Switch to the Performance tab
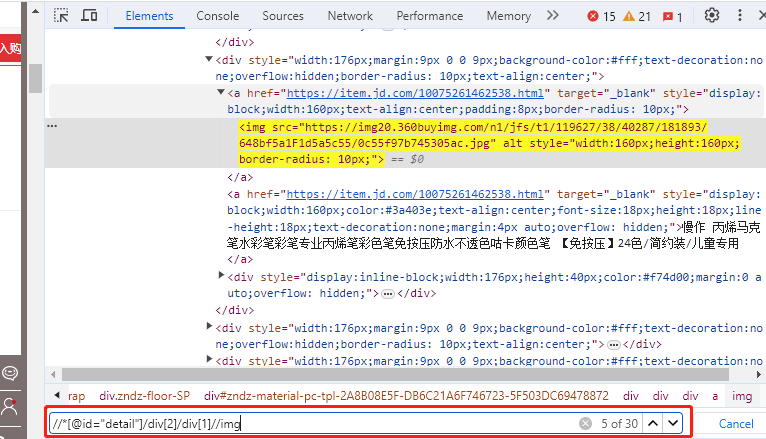766x439 pixels. (x=429, y=16)
